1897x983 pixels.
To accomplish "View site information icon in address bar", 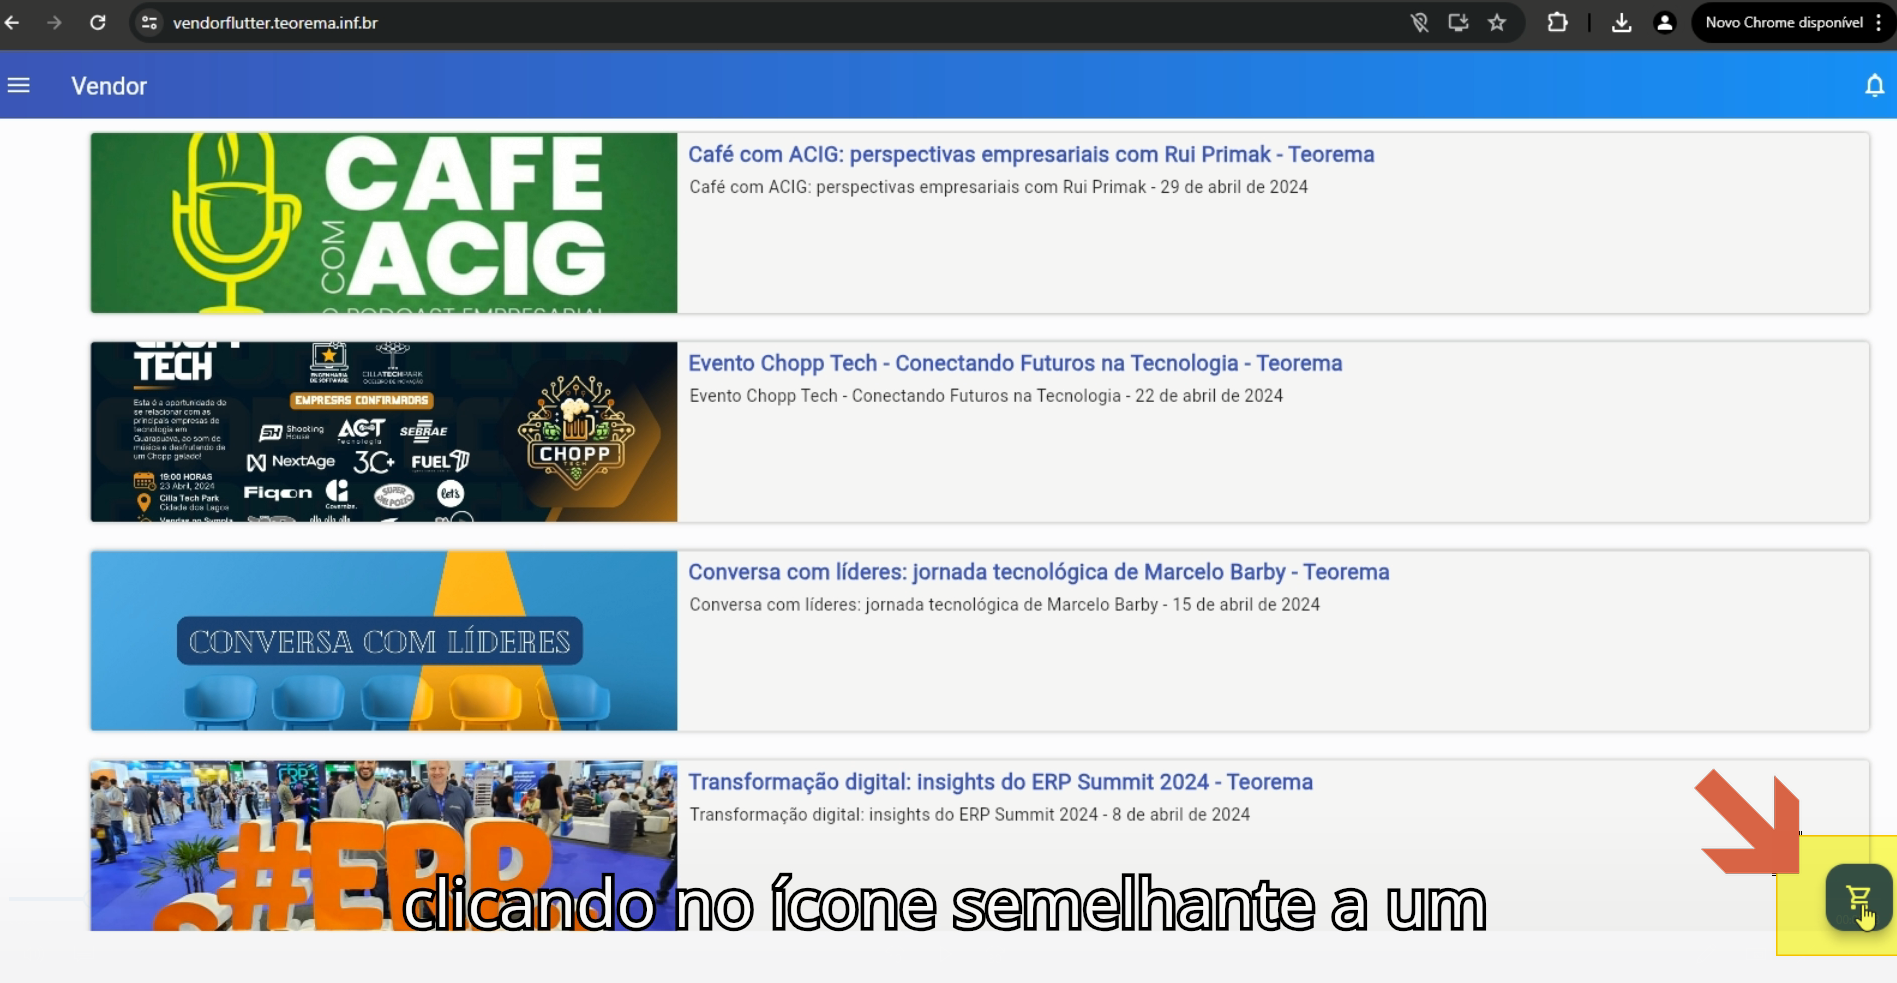I will [150, 22].
